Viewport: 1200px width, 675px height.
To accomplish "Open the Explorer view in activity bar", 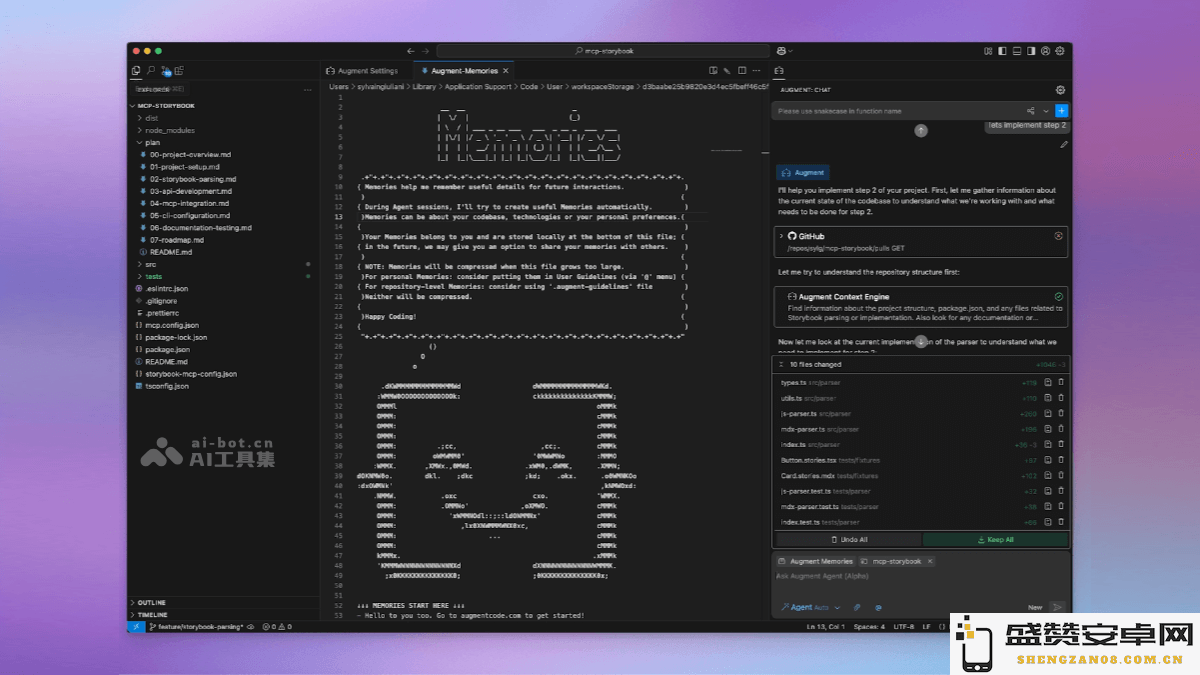I will (x=136, y=71).
